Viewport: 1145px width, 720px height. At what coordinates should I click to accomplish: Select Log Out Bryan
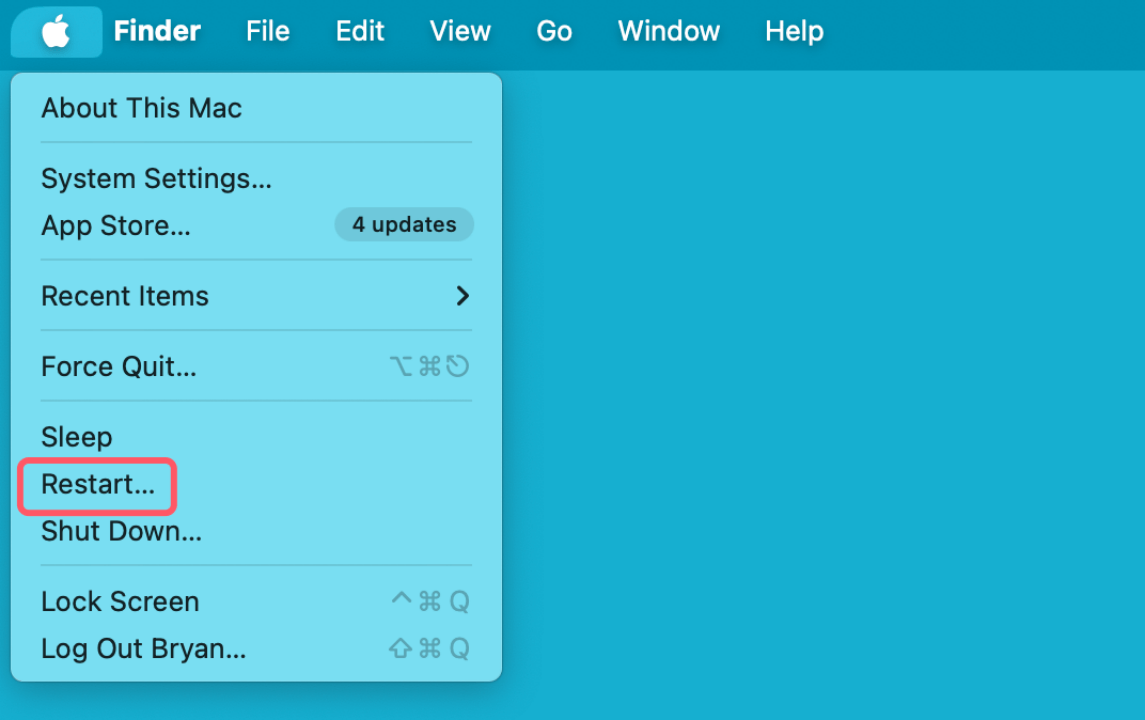tap(143, 649)
